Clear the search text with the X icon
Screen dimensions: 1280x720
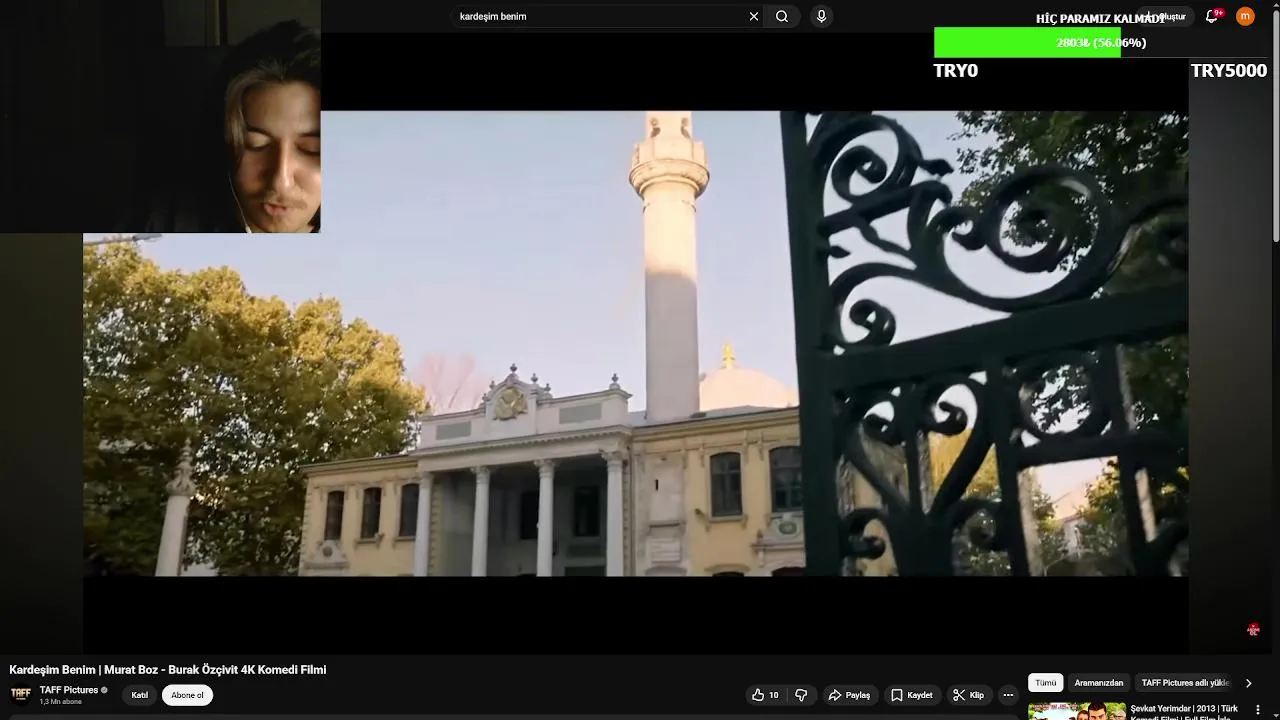(754, 16)
